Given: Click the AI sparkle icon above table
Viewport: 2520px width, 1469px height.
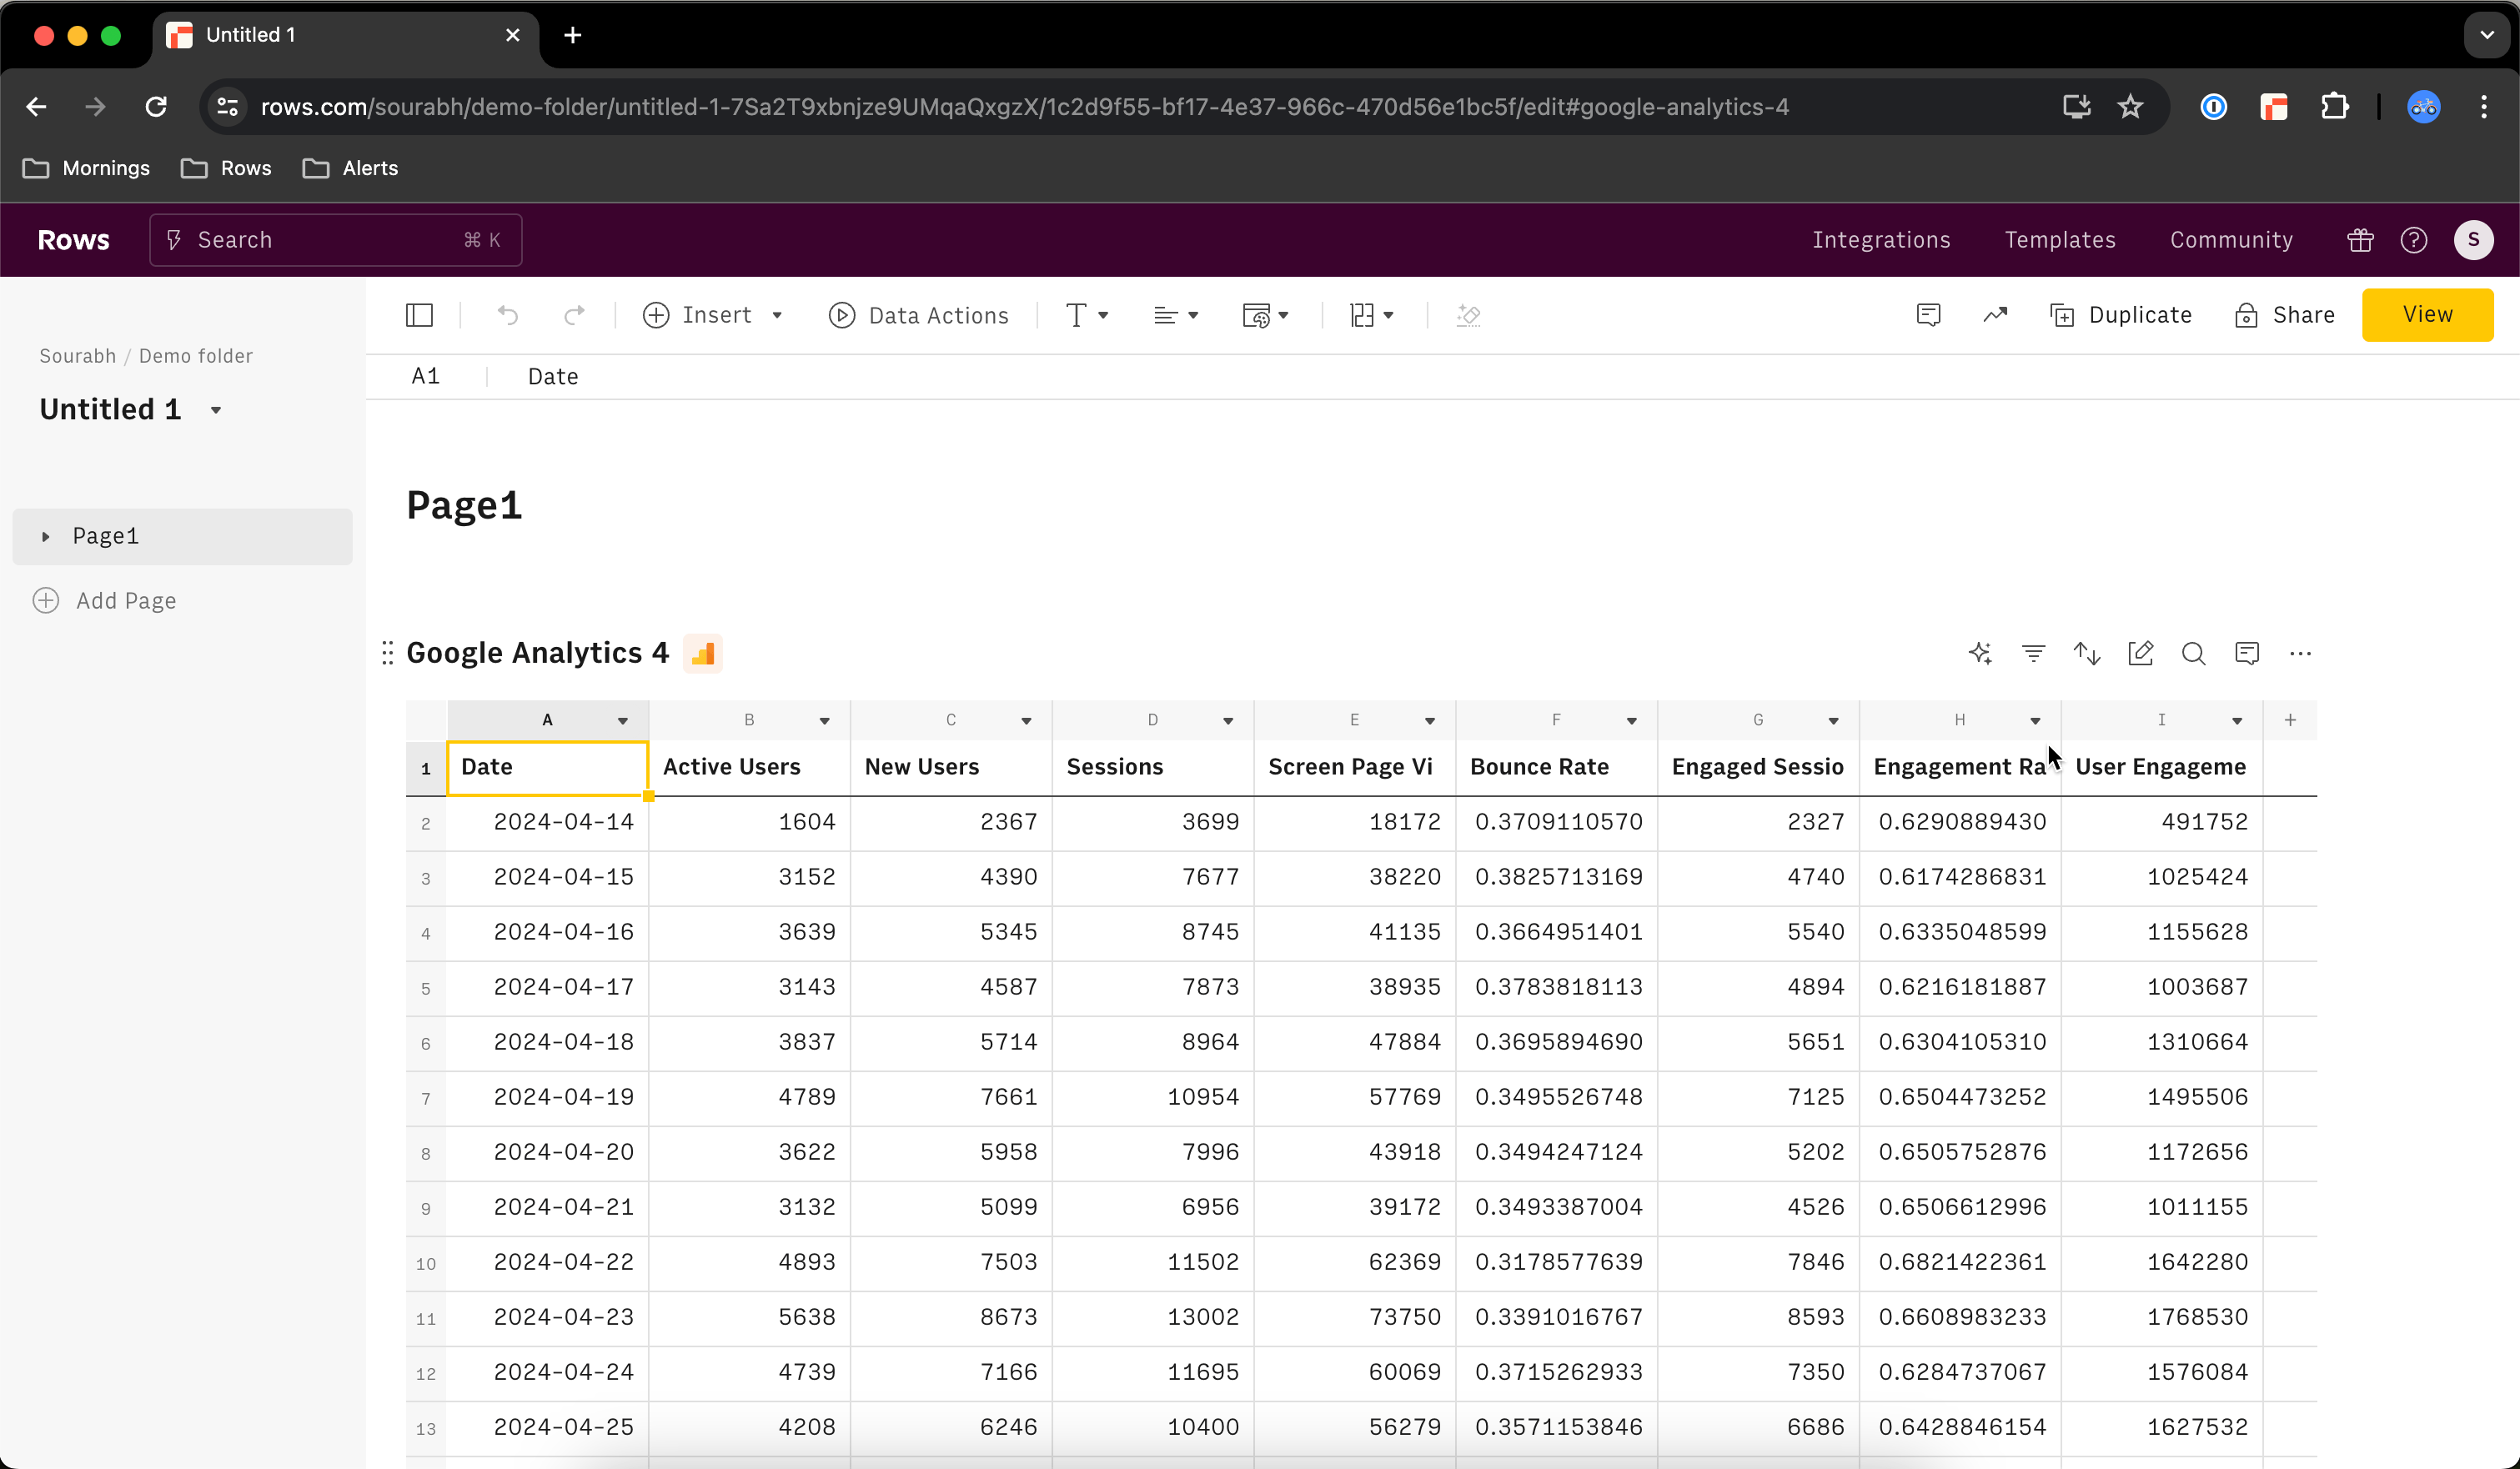Looking at the screenshot, I should [x=1980, y=653].
